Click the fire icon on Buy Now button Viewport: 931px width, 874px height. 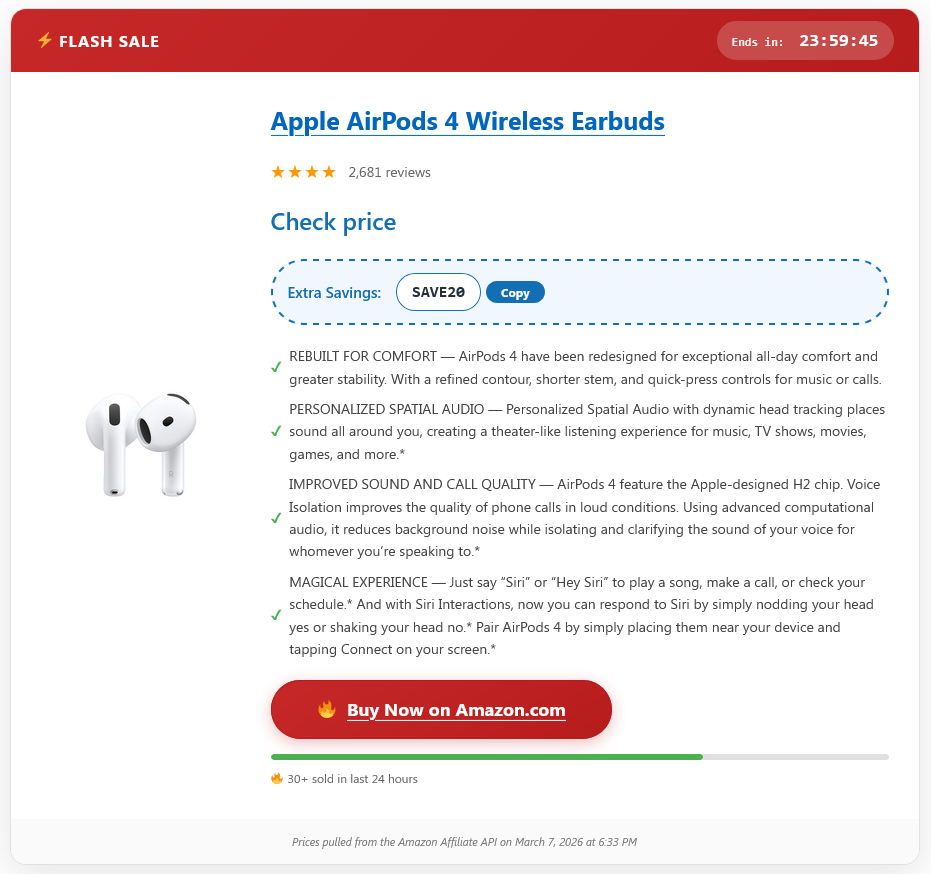pyautogui.click(x=327, y=710)
